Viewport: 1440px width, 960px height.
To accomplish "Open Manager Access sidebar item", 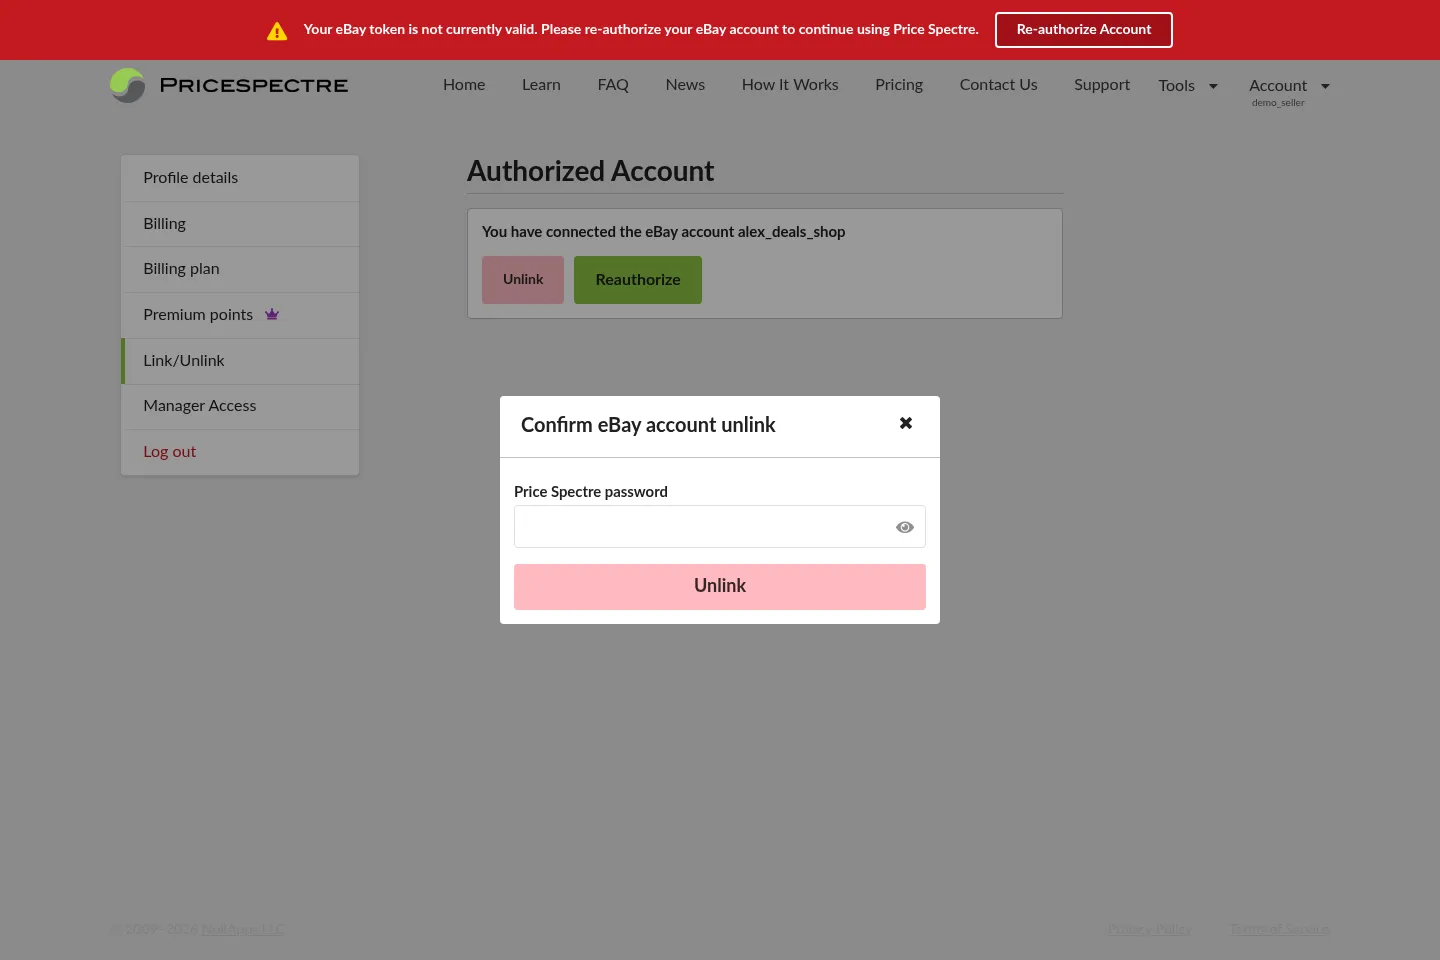I will pyautogui.click(x=240, y=406).
